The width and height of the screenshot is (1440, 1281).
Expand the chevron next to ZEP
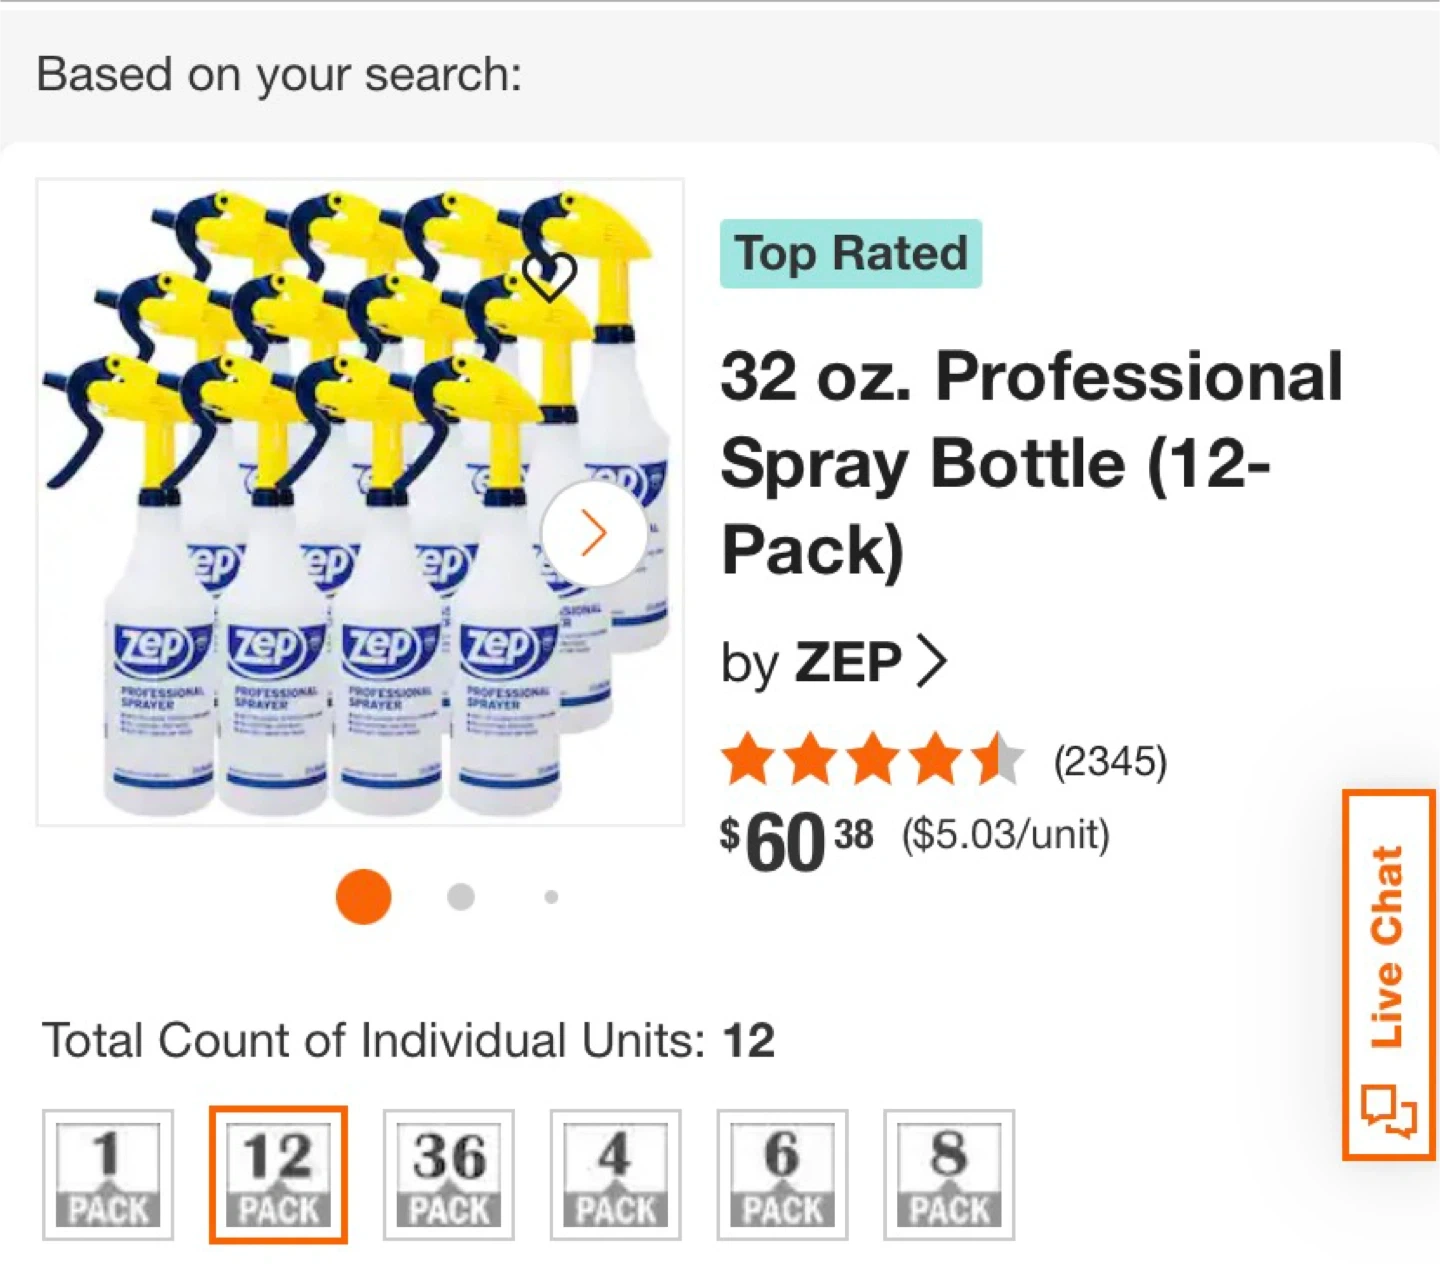coord(932,662)
